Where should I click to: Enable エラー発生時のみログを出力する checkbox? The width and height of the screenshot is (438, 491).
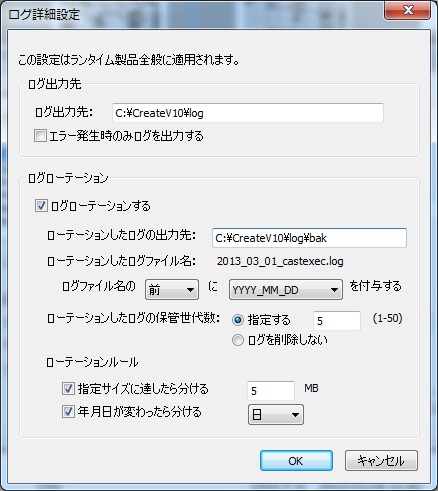(x=40, y=136)
